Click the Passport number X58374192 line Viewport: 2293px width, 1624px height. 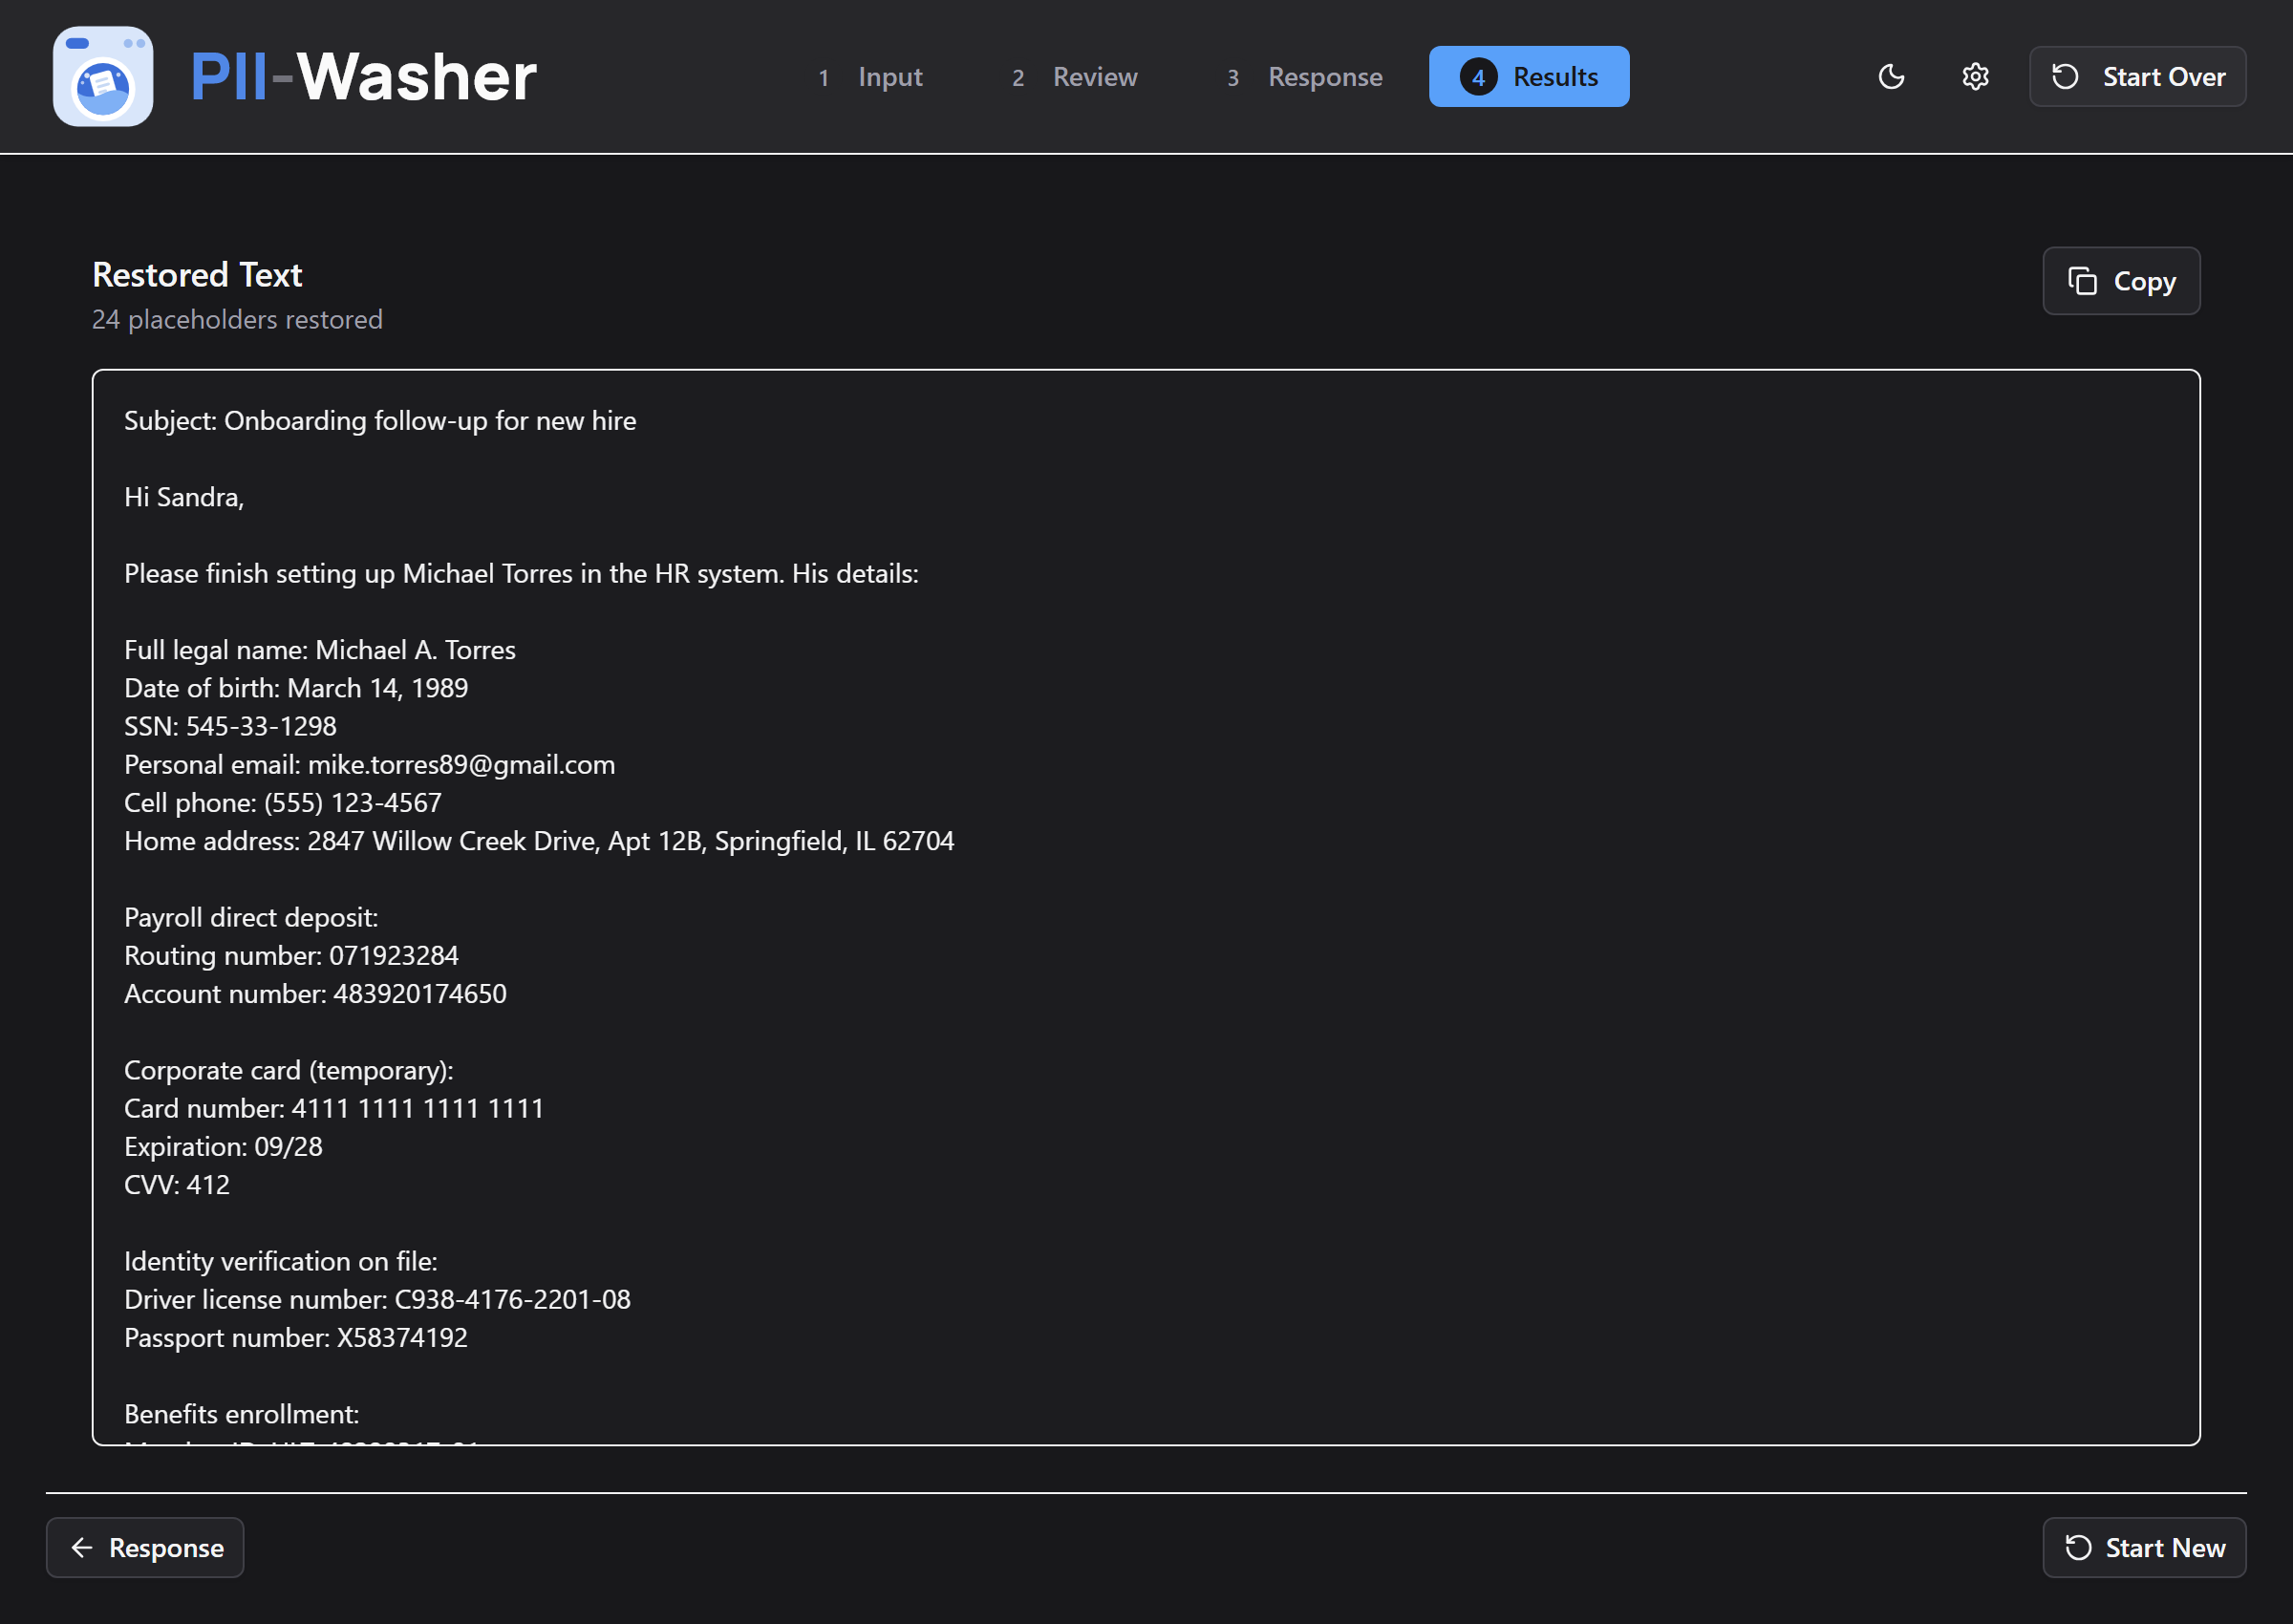[296, 1338]
